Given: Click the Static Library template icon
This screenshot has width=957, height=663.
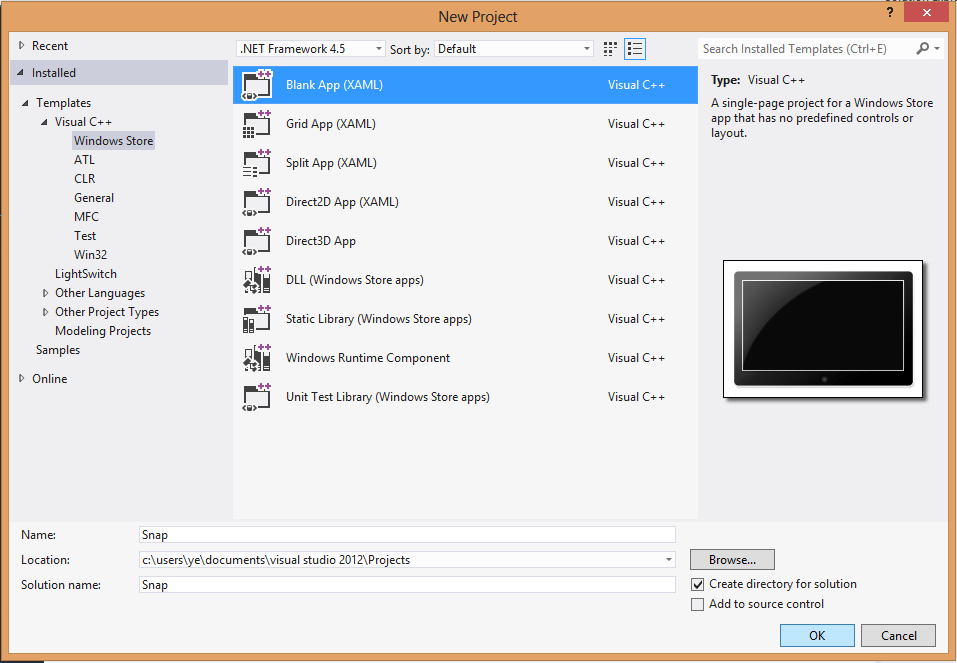Looking at the screenshot, I should [x=257, y=319].
